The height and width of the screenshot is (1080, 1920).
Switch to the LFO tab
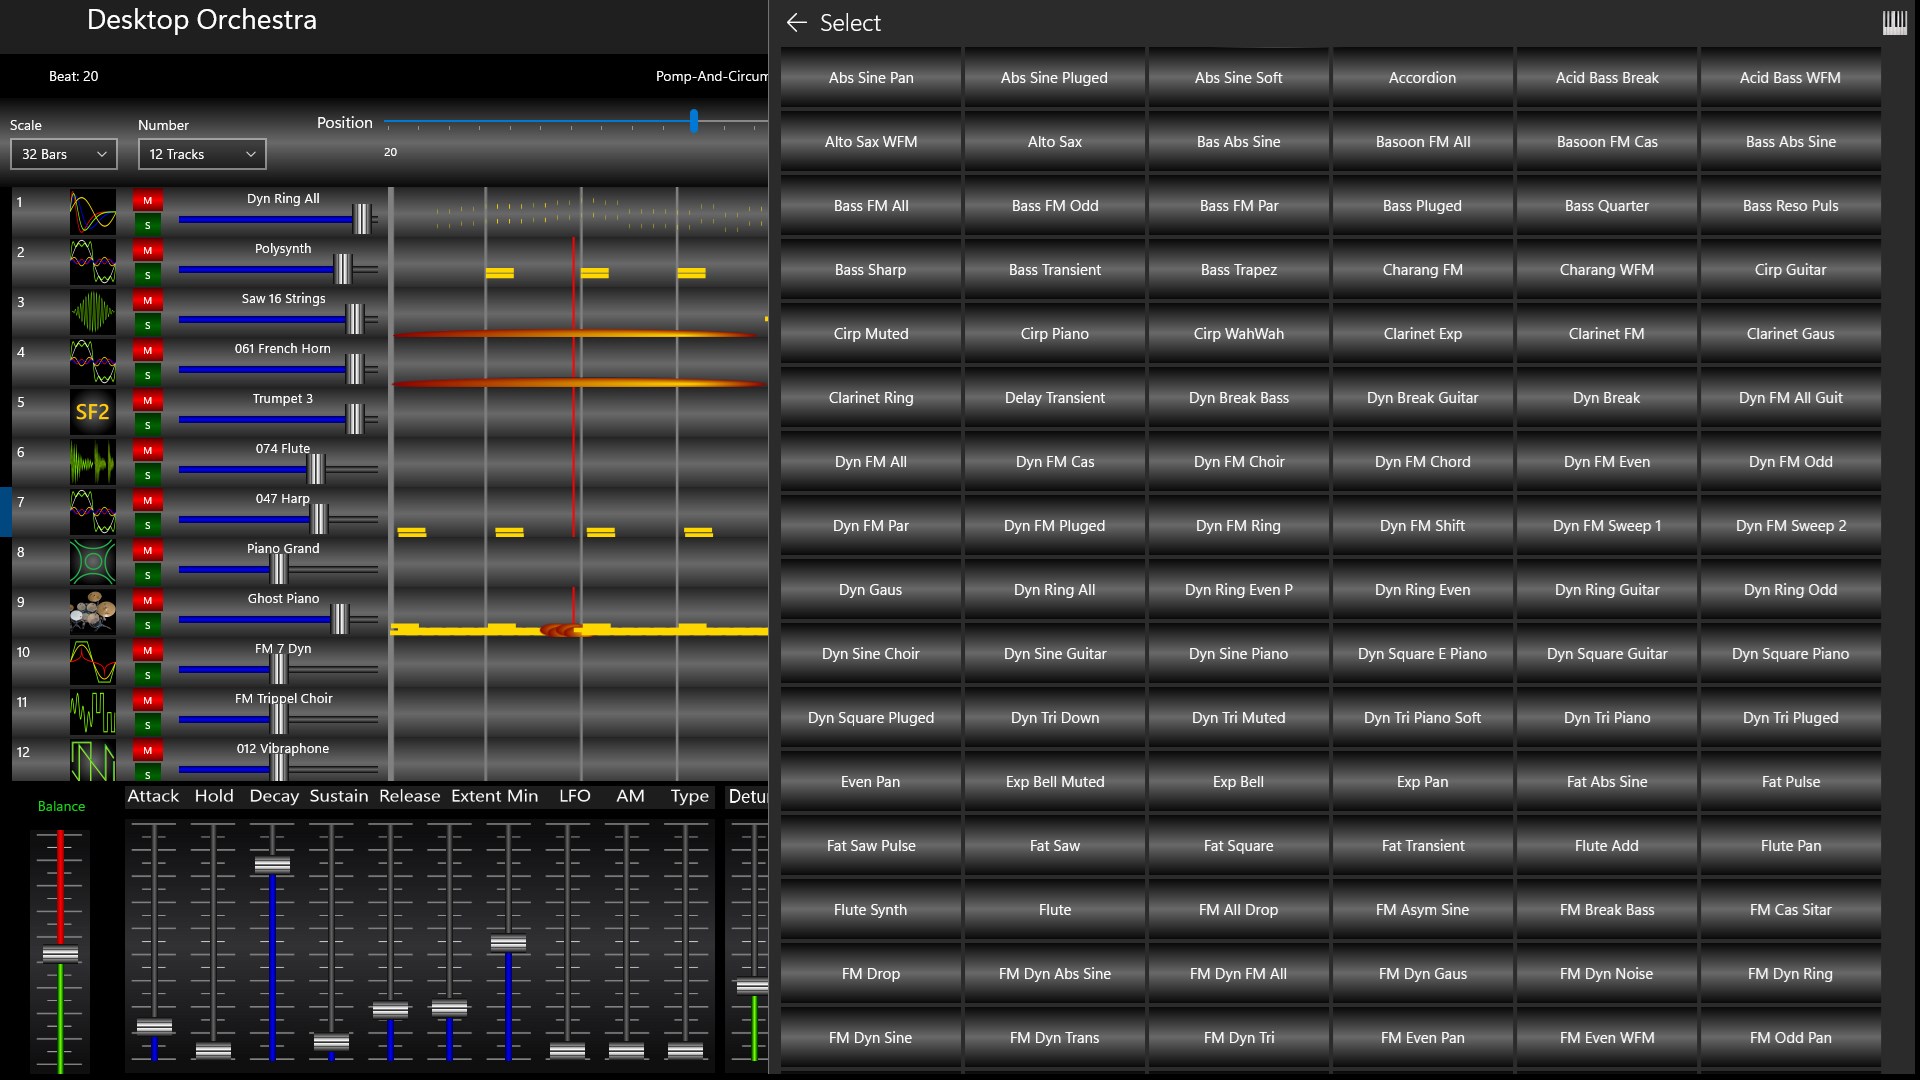pyautogui.click(x=574, y=795)
